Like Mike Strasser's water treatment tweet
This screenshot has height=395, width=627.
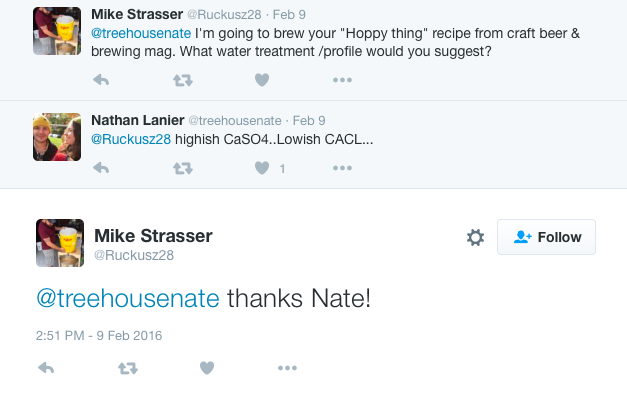pyautogui.click(x=262, y=80)
